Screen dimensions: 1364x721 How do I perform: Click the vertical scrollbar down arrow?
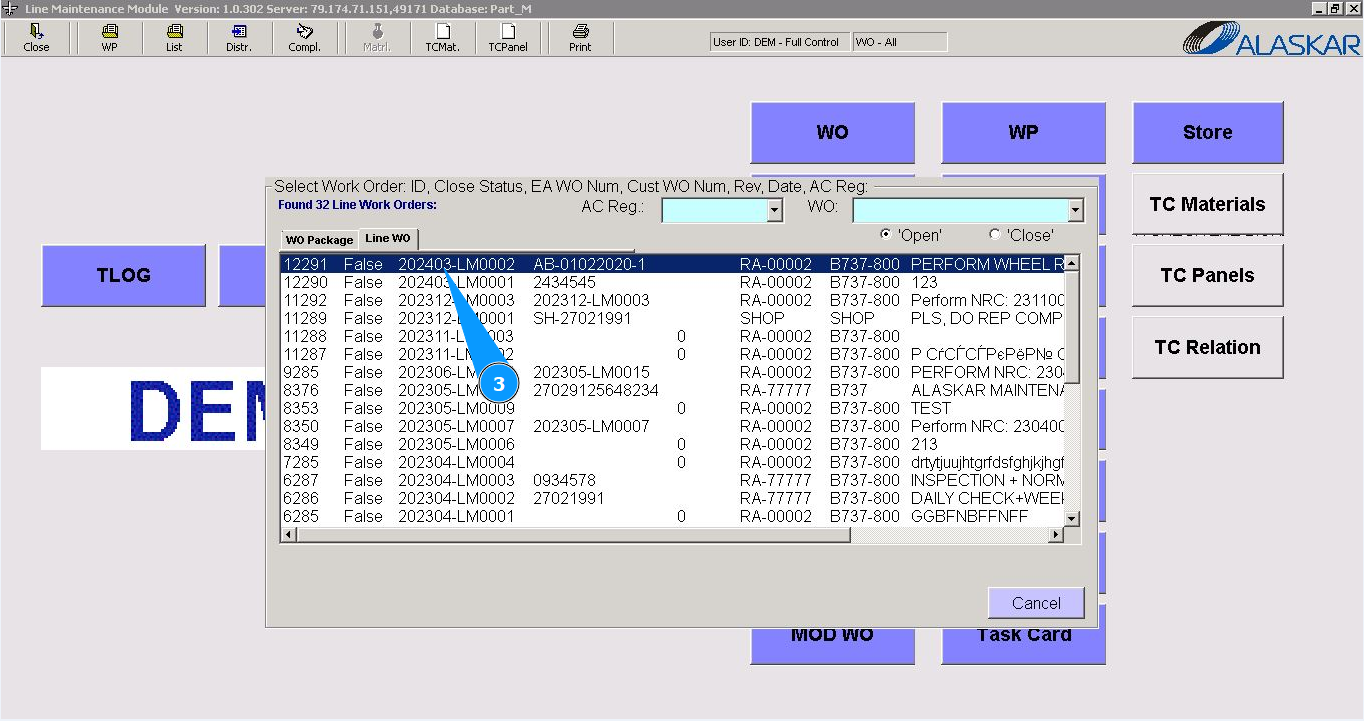pos(1072,518)
